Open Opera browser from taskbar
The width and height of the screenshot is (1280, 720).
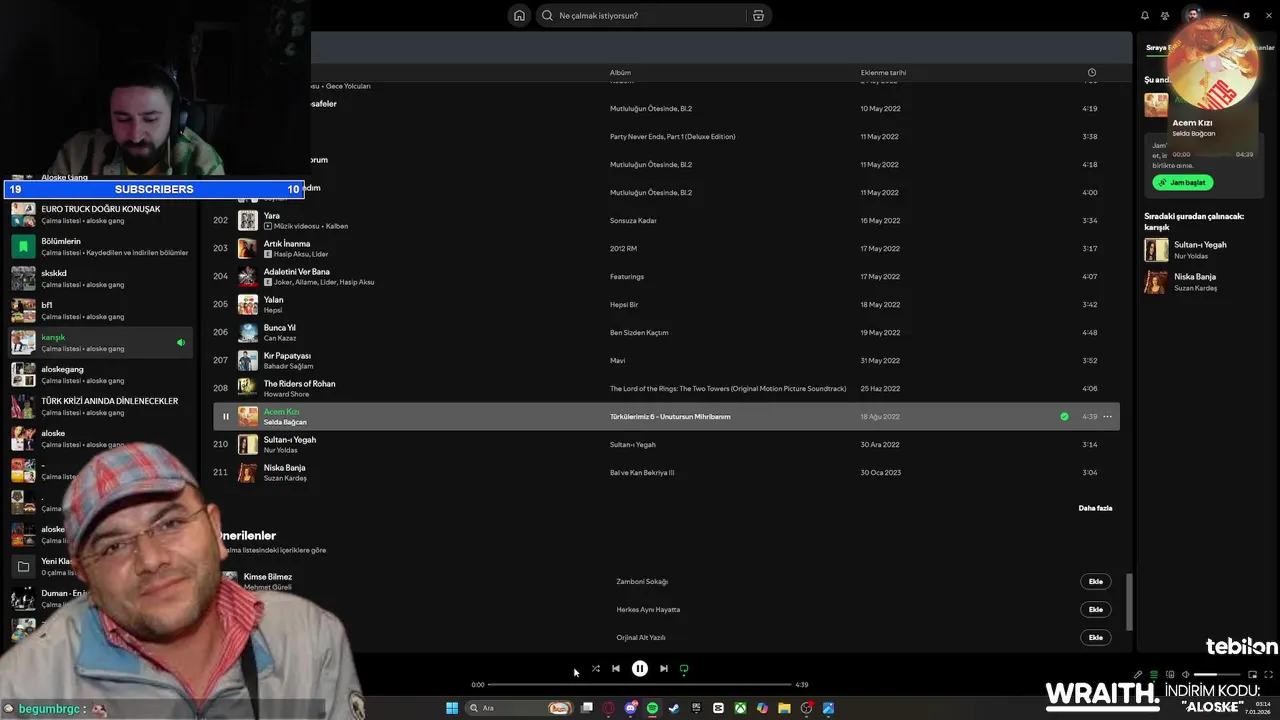(609, 708)
